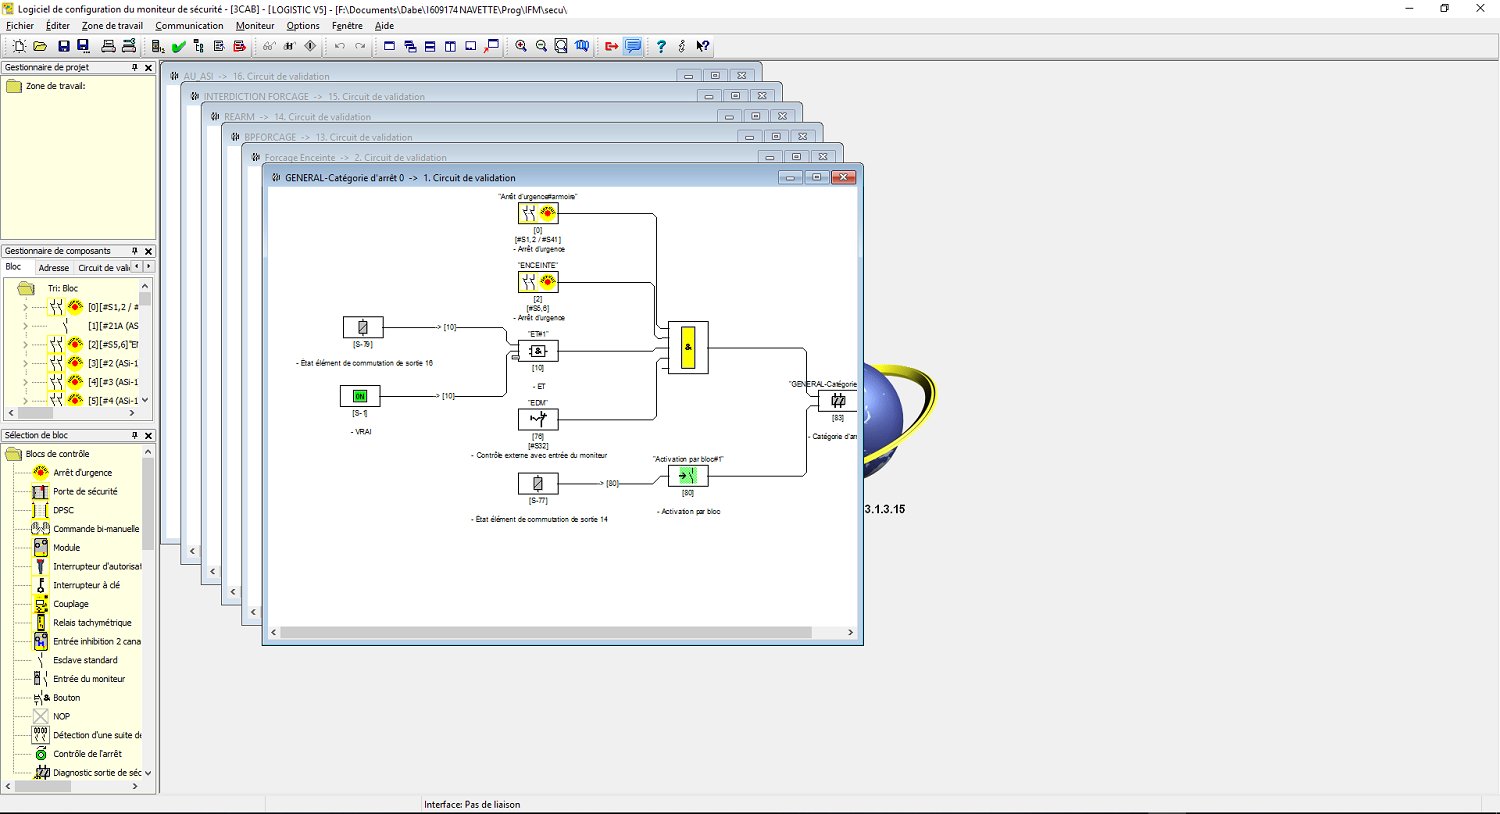Click the yellow AND gate block in diagram
The width and height of the screenshot is (1500, 814).
688,347
